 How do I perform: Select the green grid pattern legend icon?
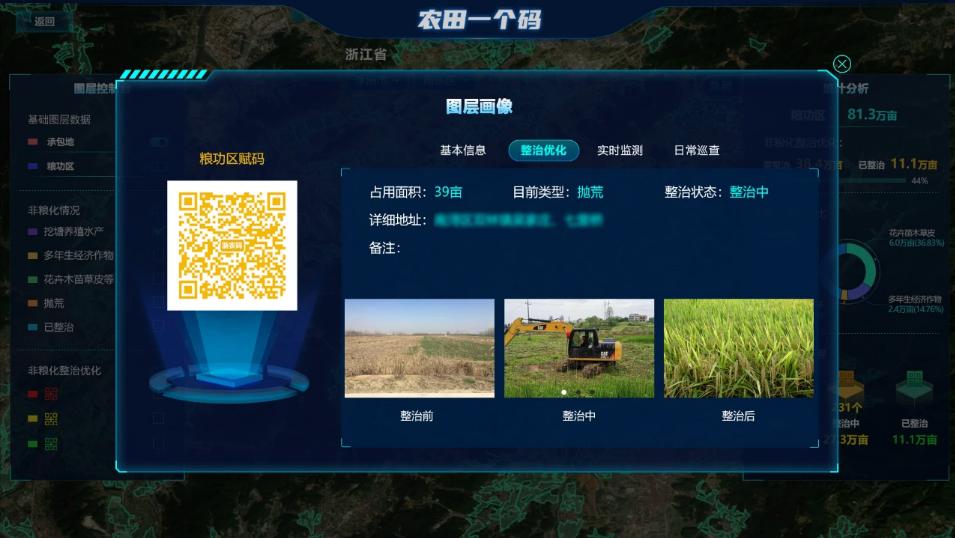coord(51,443)
